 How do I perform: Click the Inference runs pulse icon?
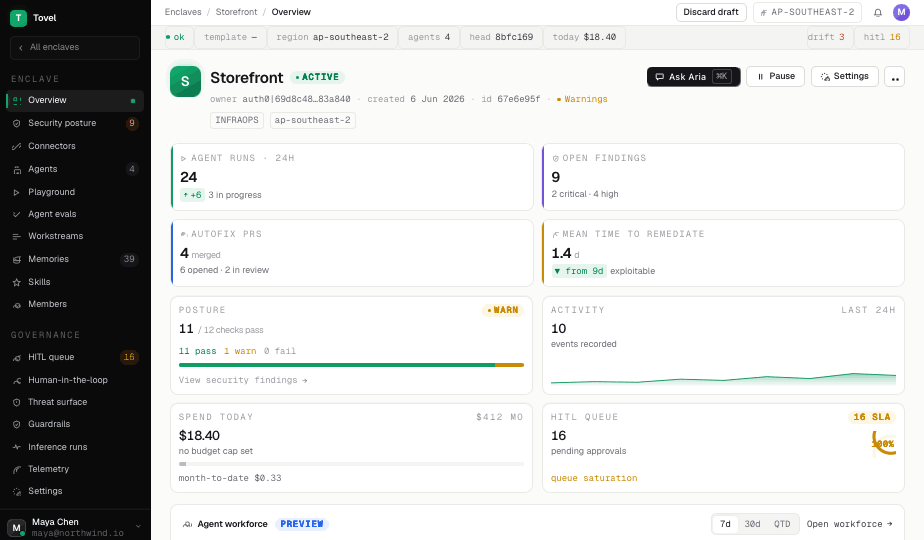pos(16,447)
